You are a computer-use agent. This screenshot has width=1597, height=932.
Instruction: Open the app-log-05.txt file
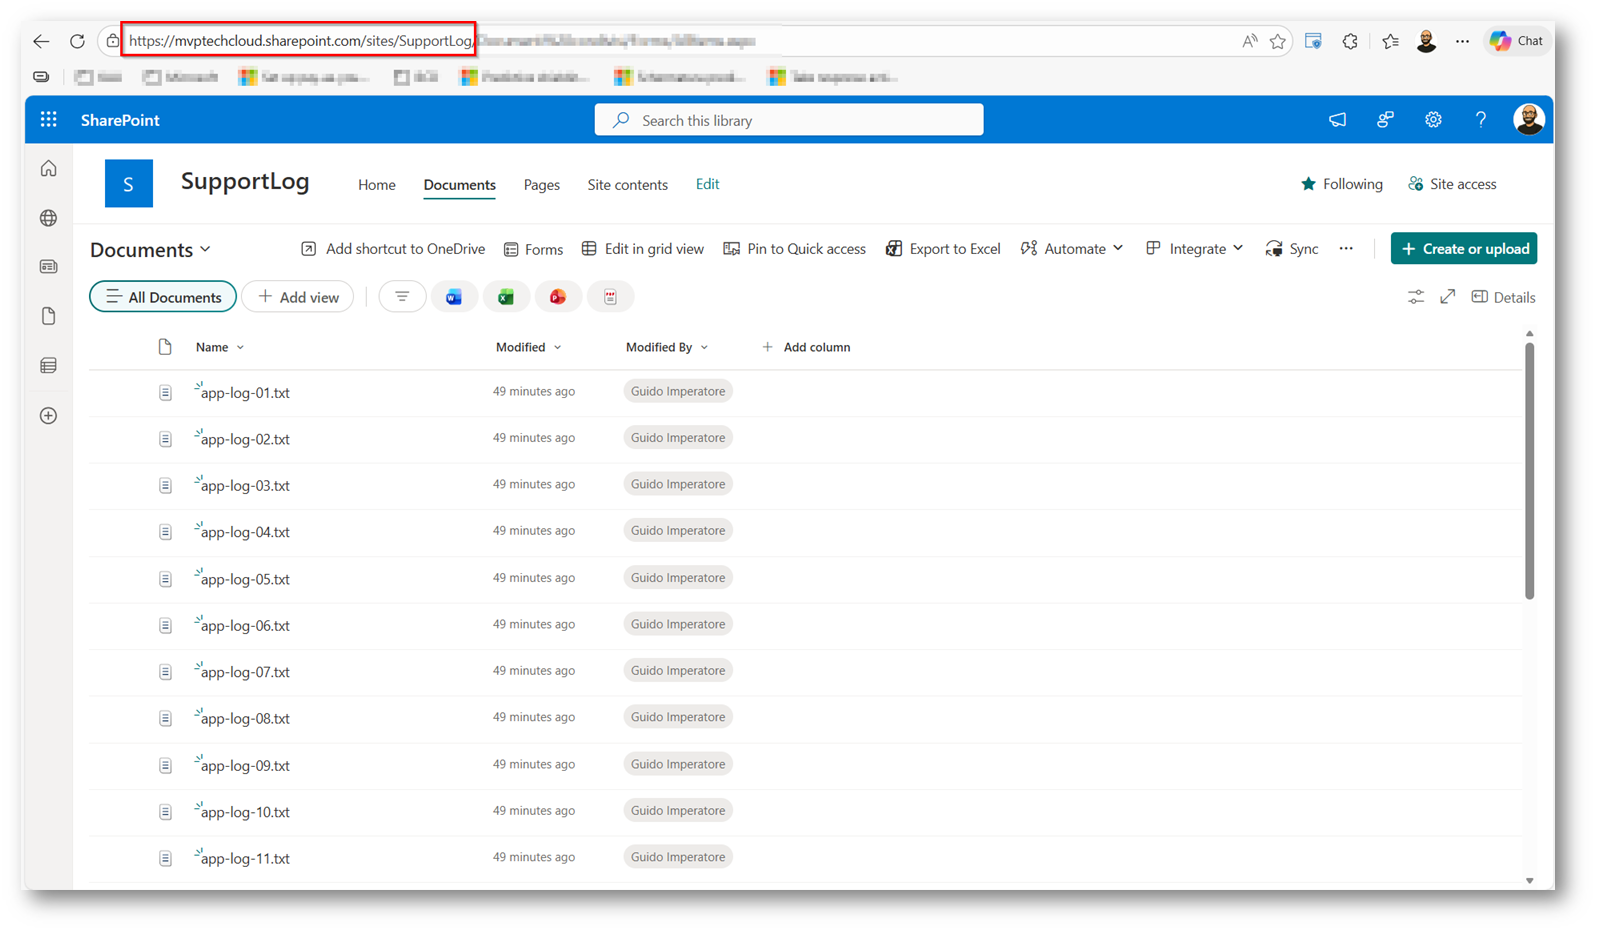[x=245, y=579]
